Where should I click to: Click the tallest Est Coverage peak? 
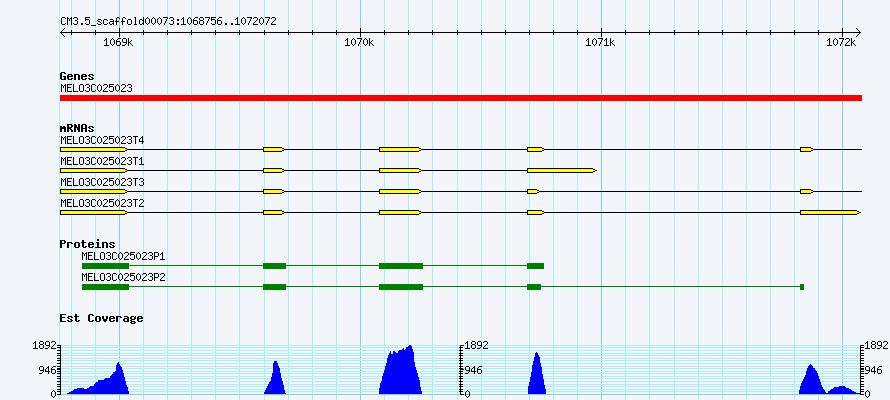tap(400, 370)
